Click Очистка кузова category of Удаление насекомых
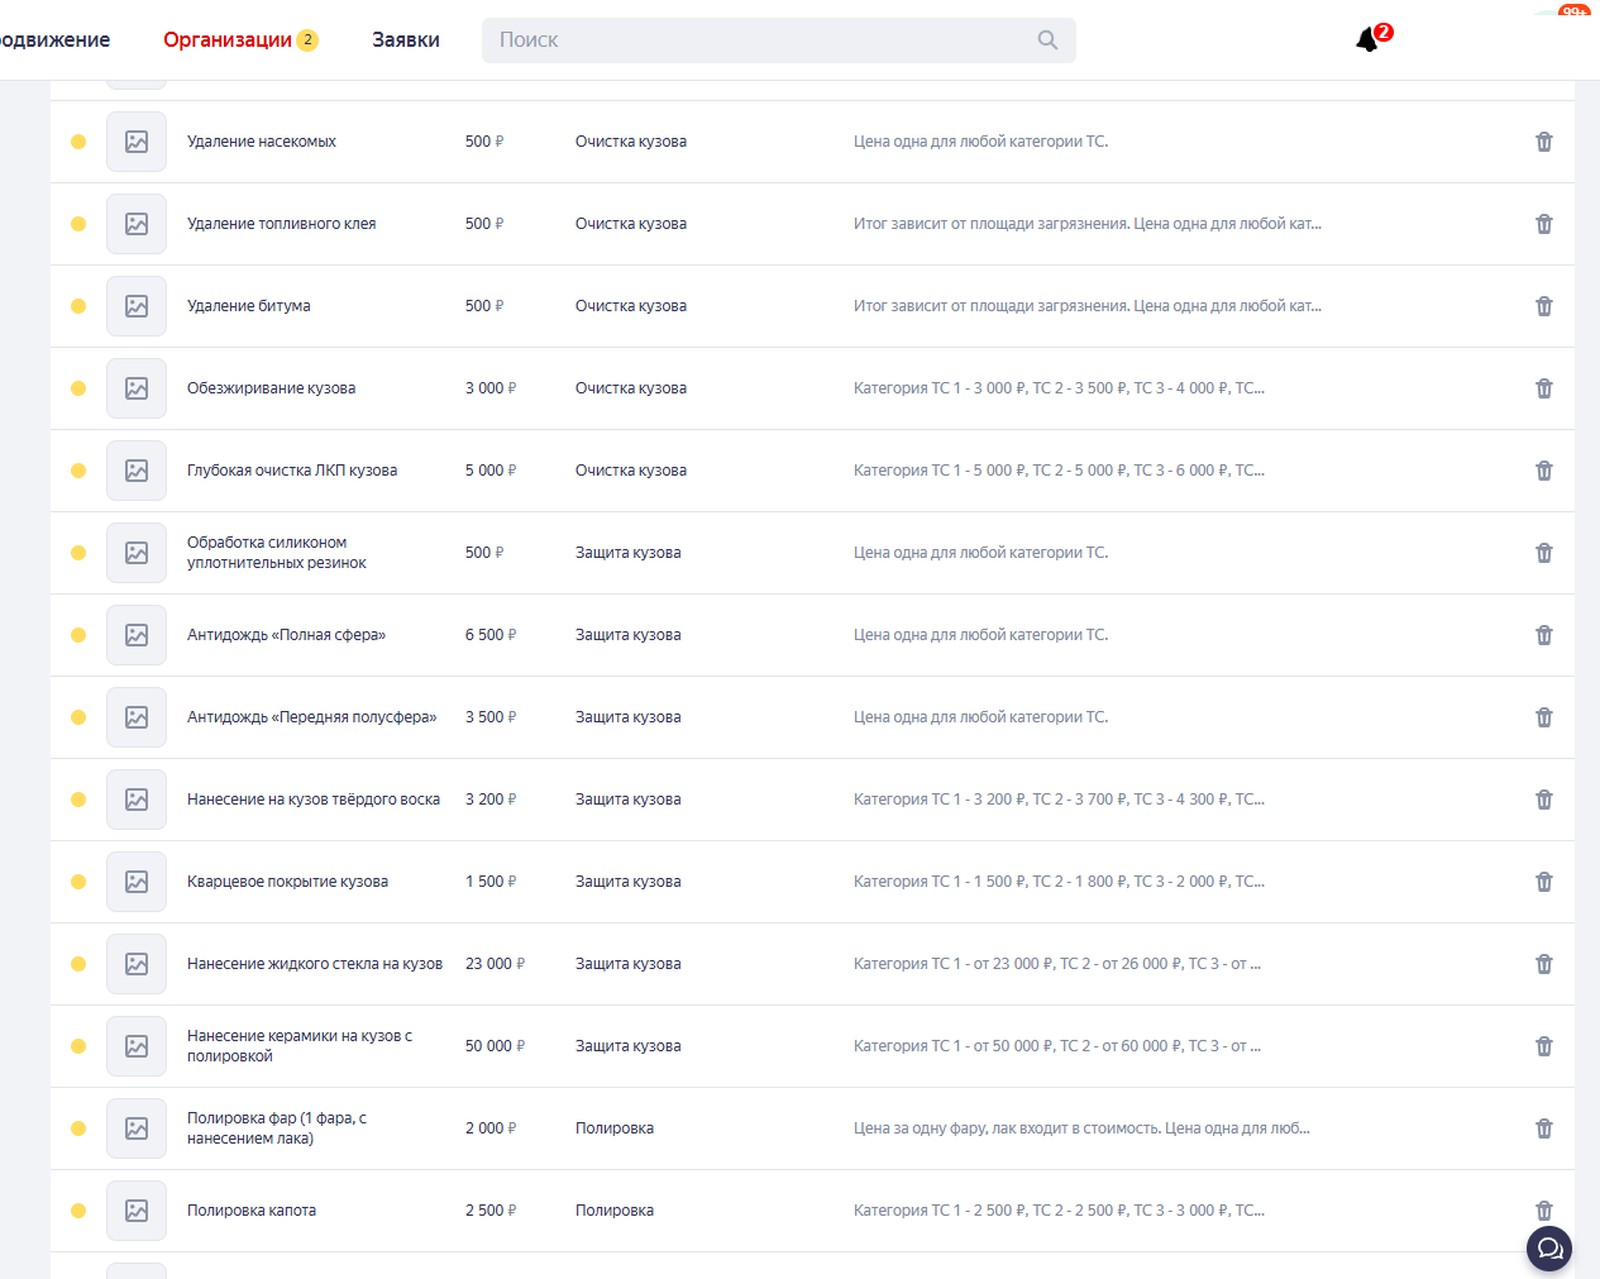 point(630,142)
